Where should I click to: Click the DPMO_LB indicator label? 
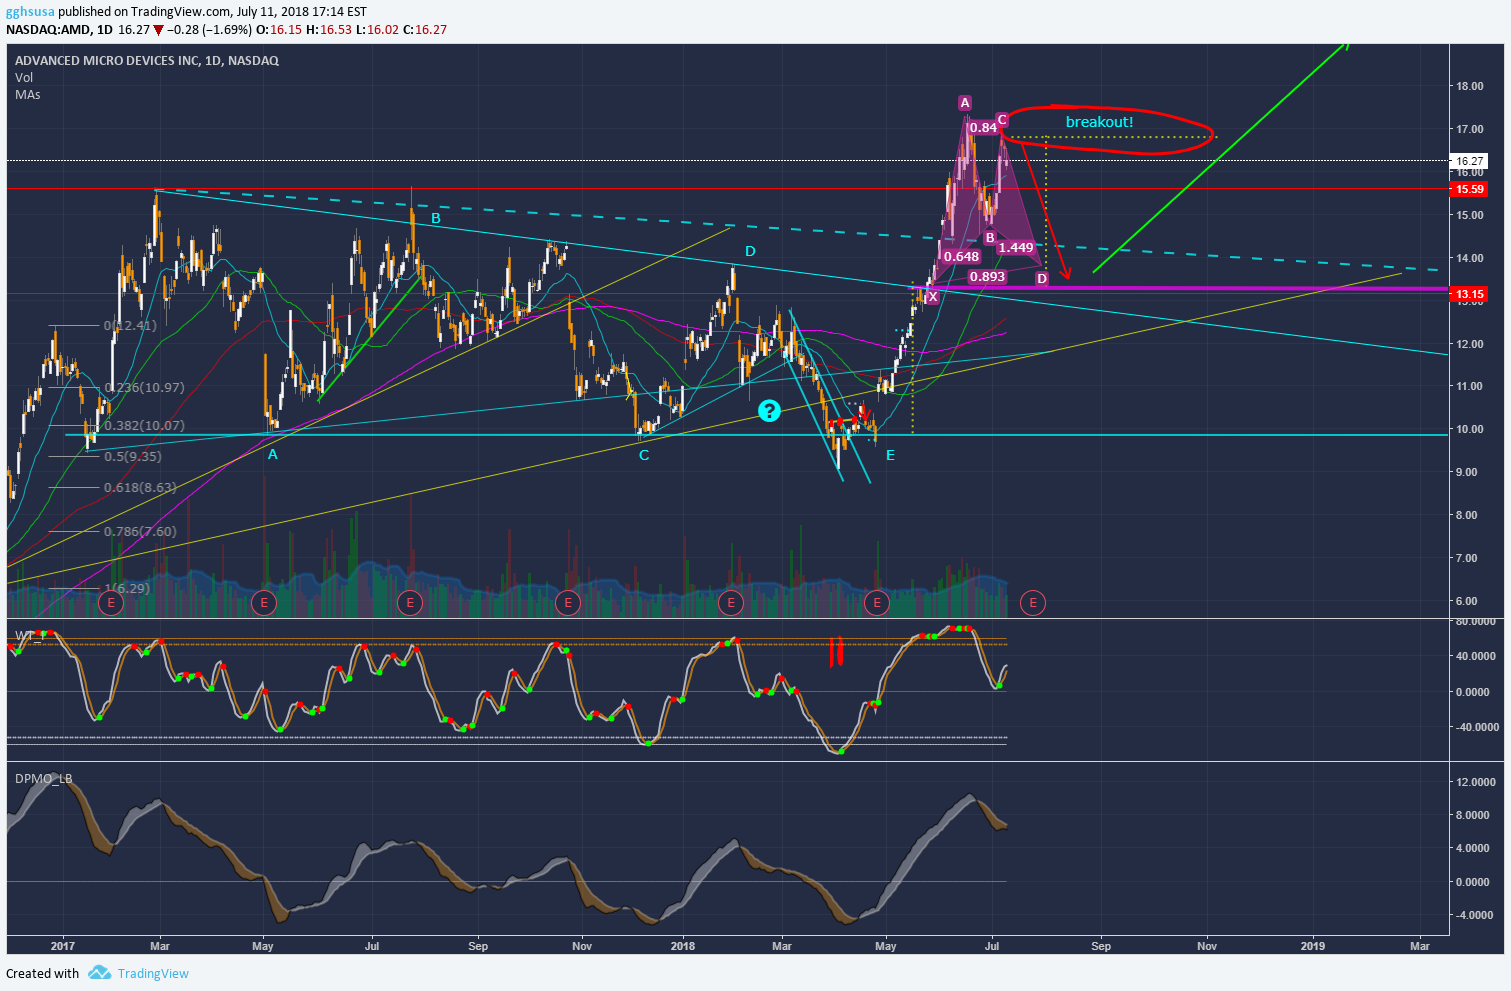pos(44,778)
